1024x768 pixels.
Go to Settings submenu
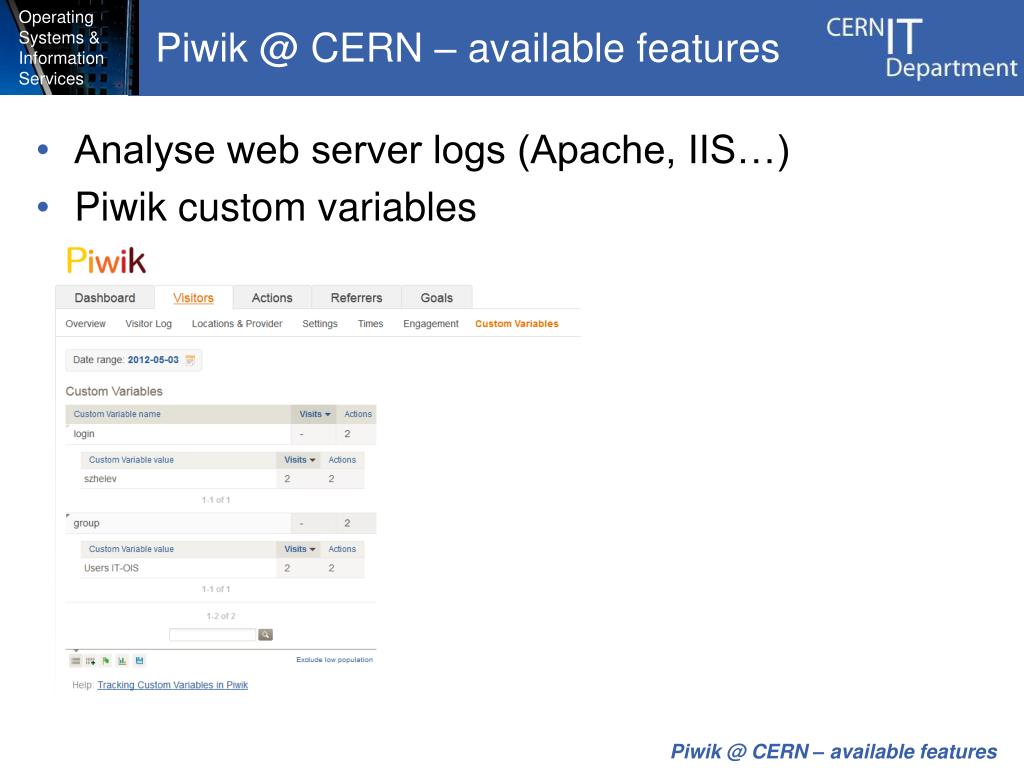coord(320,324)
